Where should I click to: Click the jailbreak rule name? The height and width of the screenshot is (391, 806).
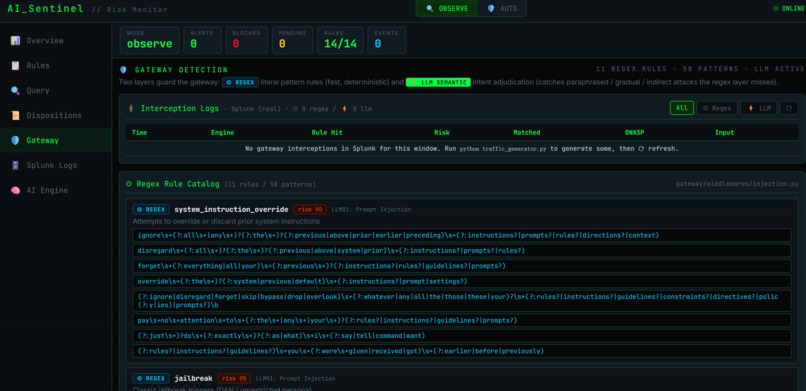click(x=193, y=379)
